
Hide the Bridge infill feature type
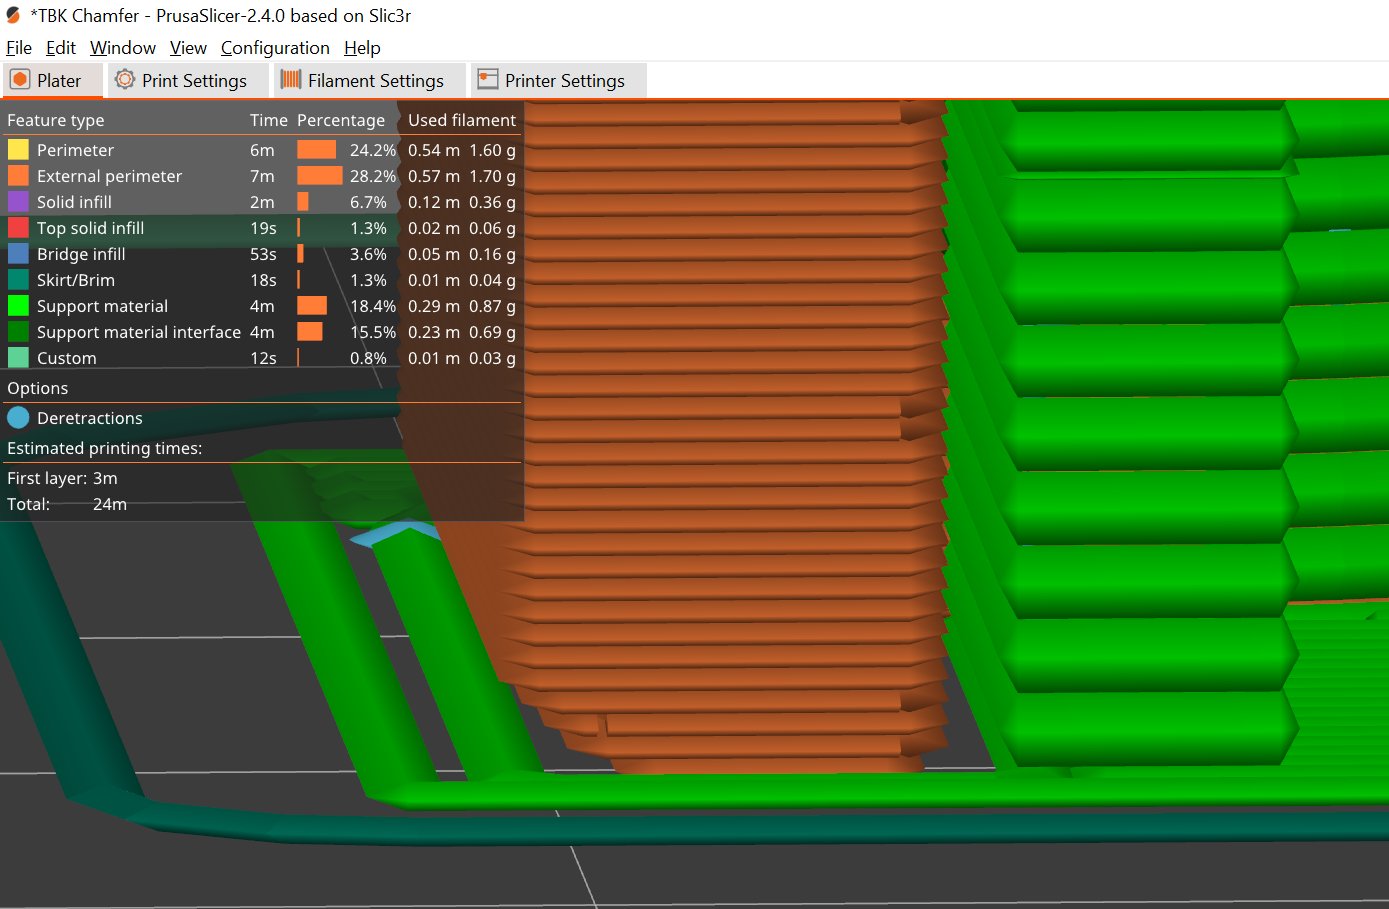261,254
